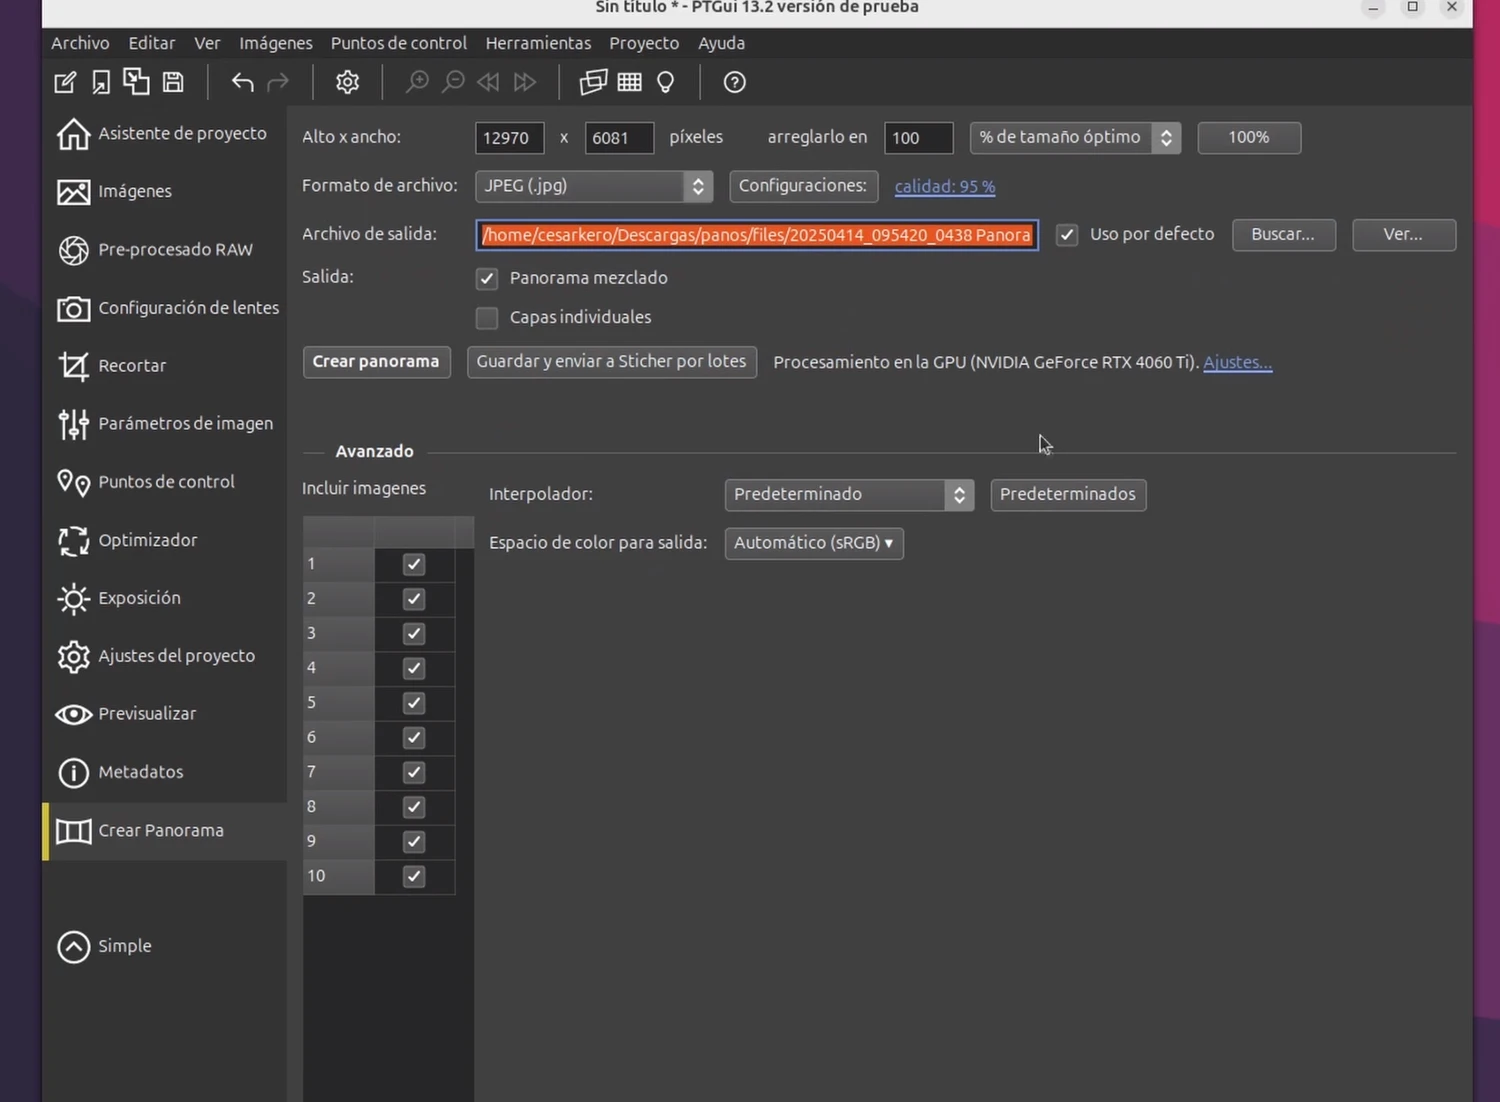Click the Crear panorama button
Screen dimensions: 1500x1102
(376, 362)
